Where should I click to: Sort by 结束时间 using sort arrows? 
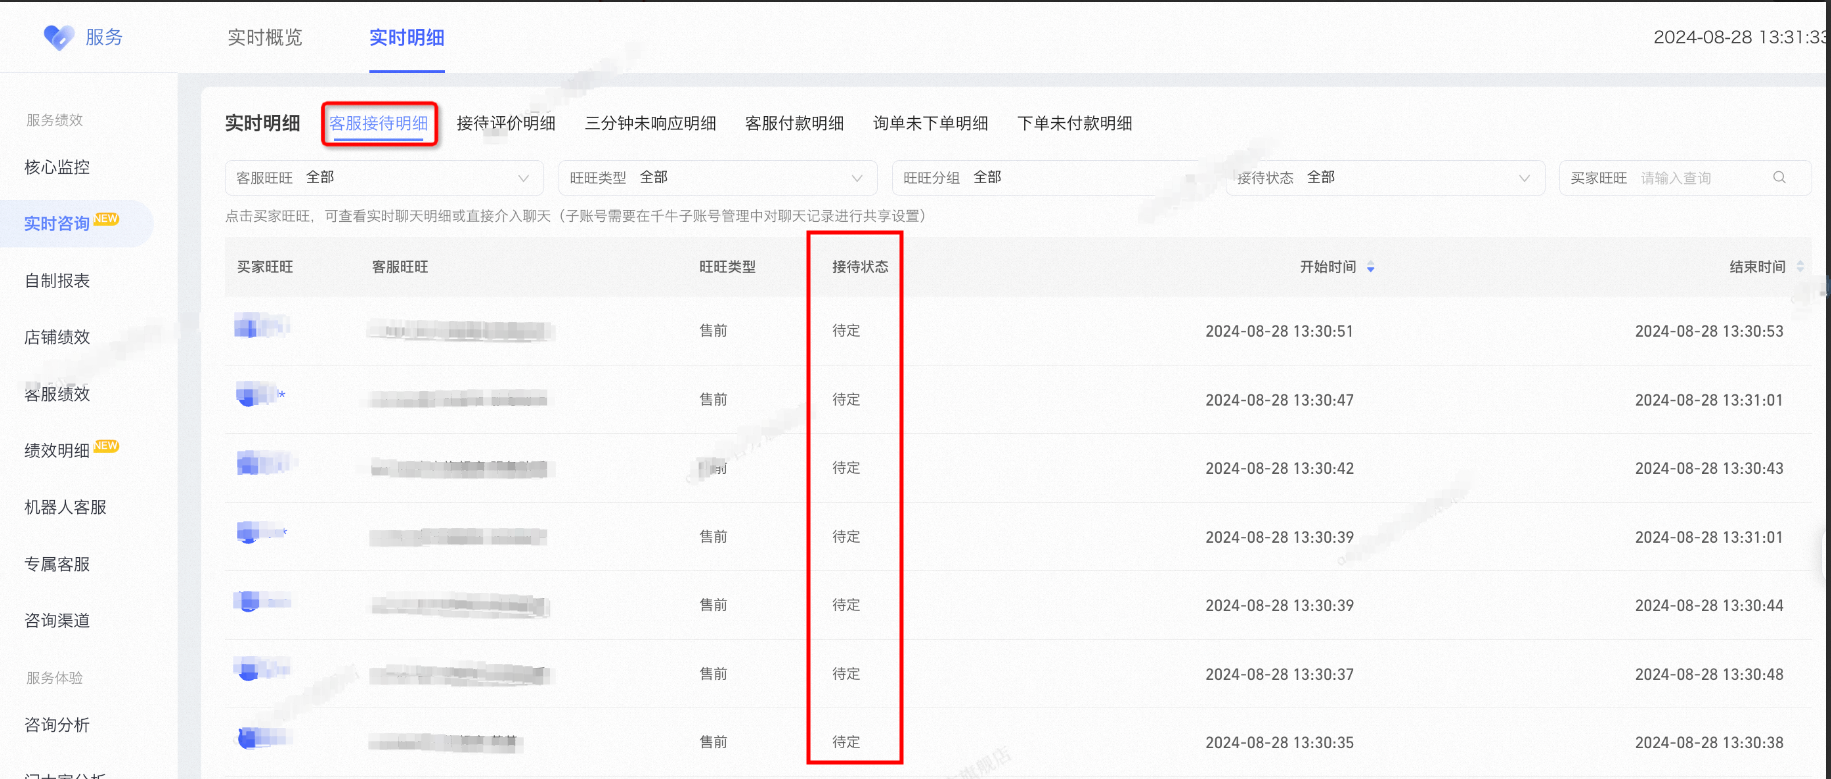pyautogui.click(x=1800, y=267)
